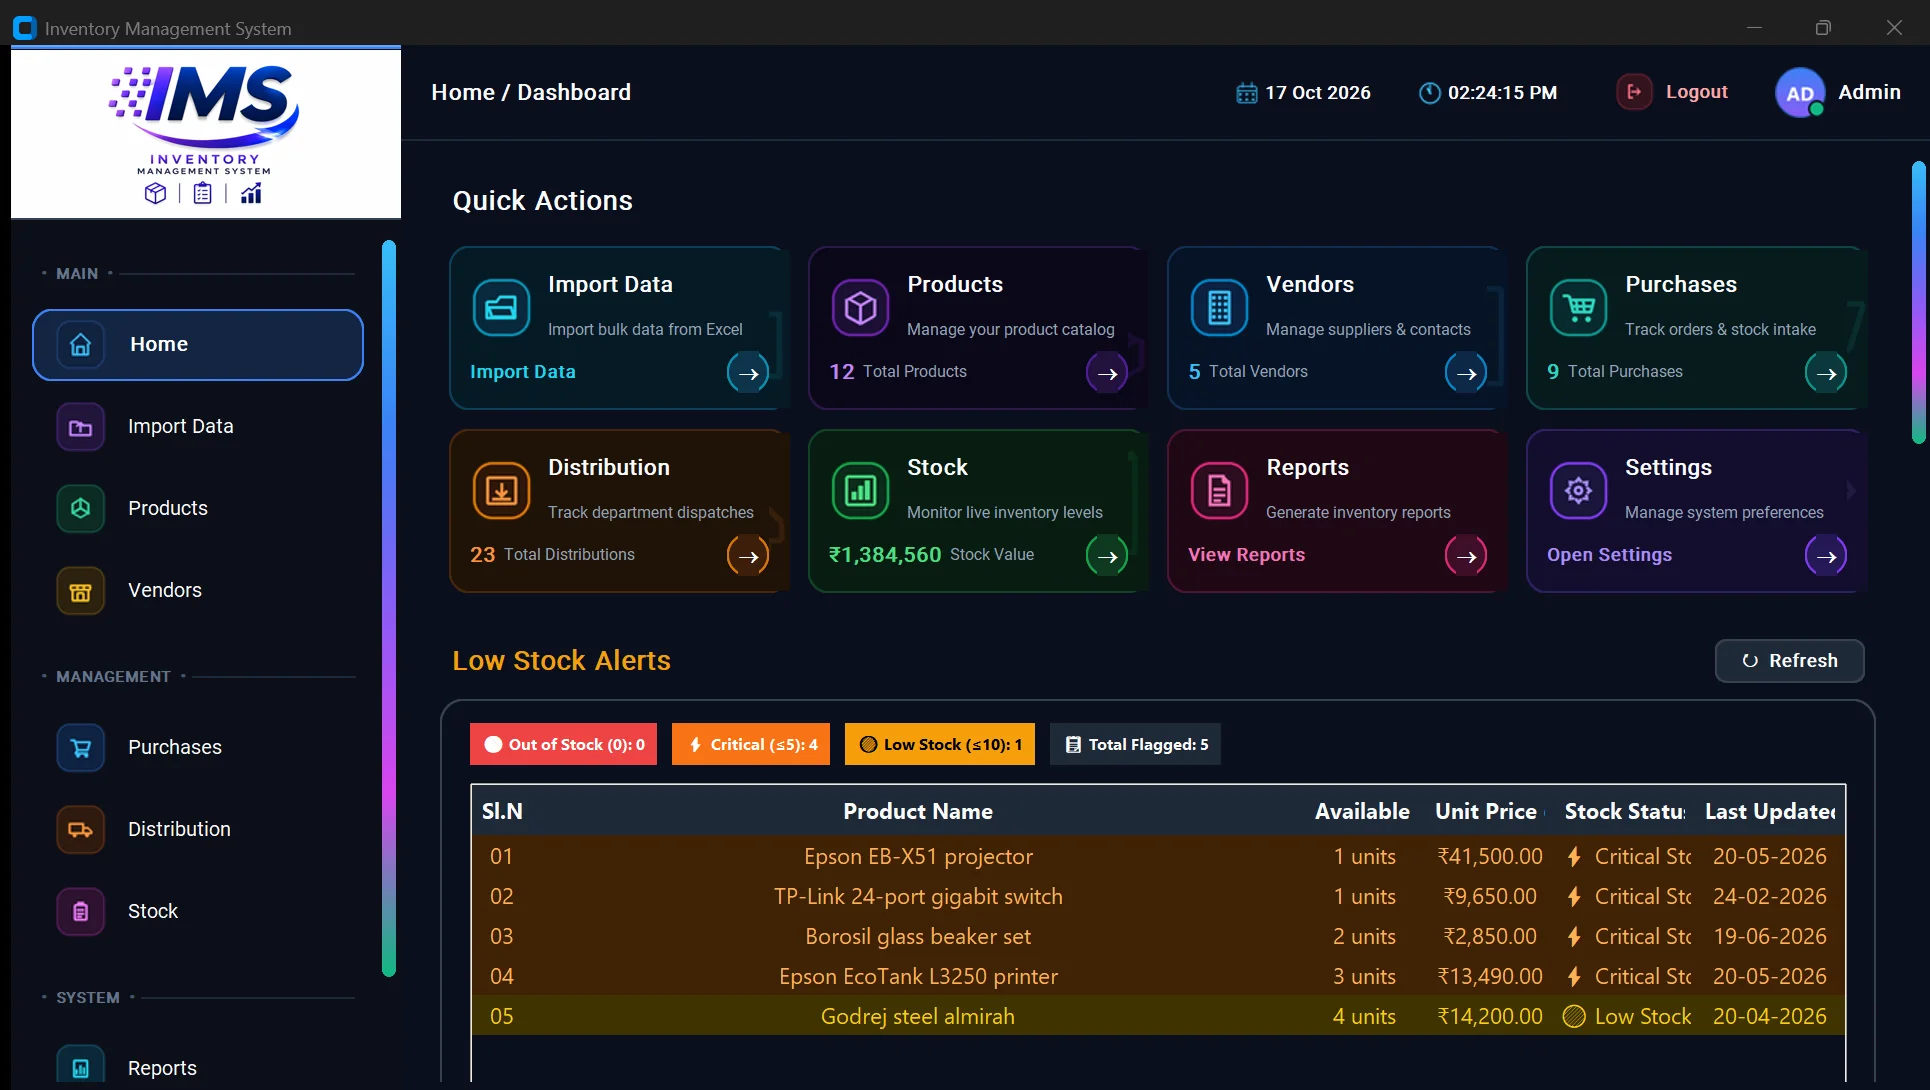Click the Distribution sidebar truck icon

tap(80, 830)
